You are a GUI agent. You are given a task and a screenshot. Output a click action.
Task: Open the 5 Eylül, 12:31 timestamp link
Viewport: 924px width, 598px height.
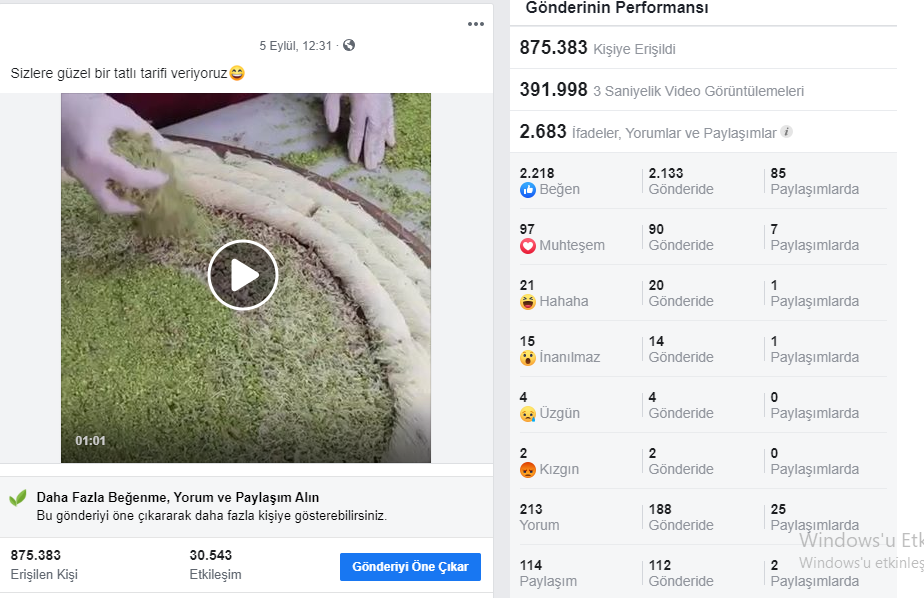296,46
